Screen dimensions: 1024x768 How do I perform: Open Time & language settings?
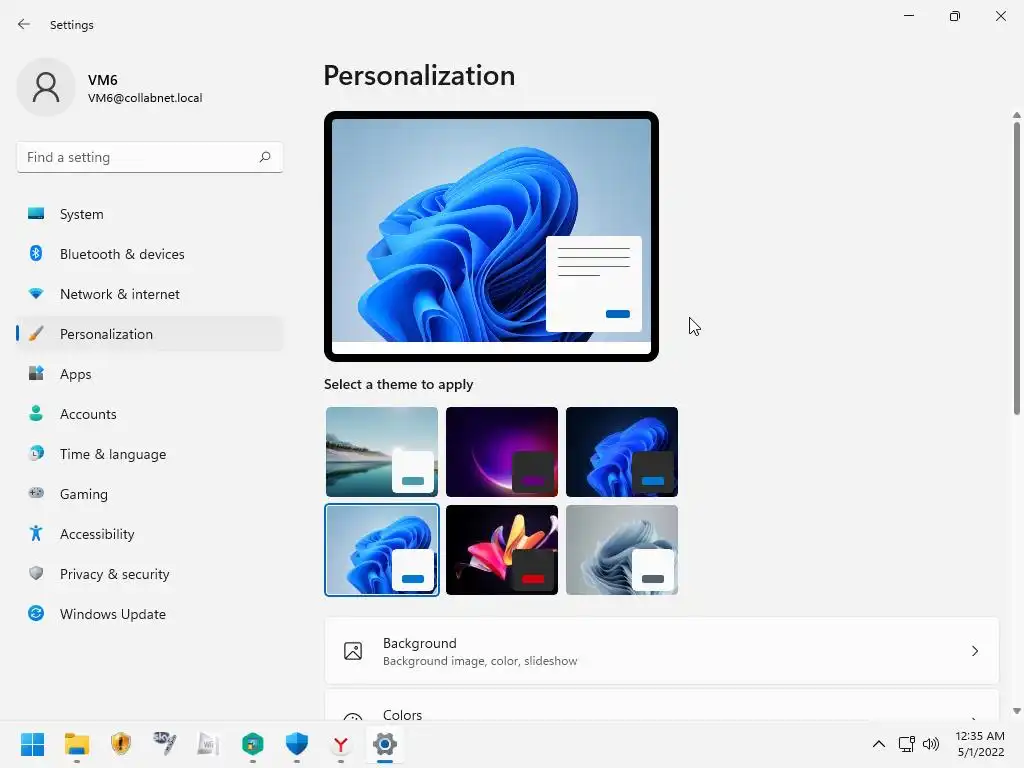(150, 454)
